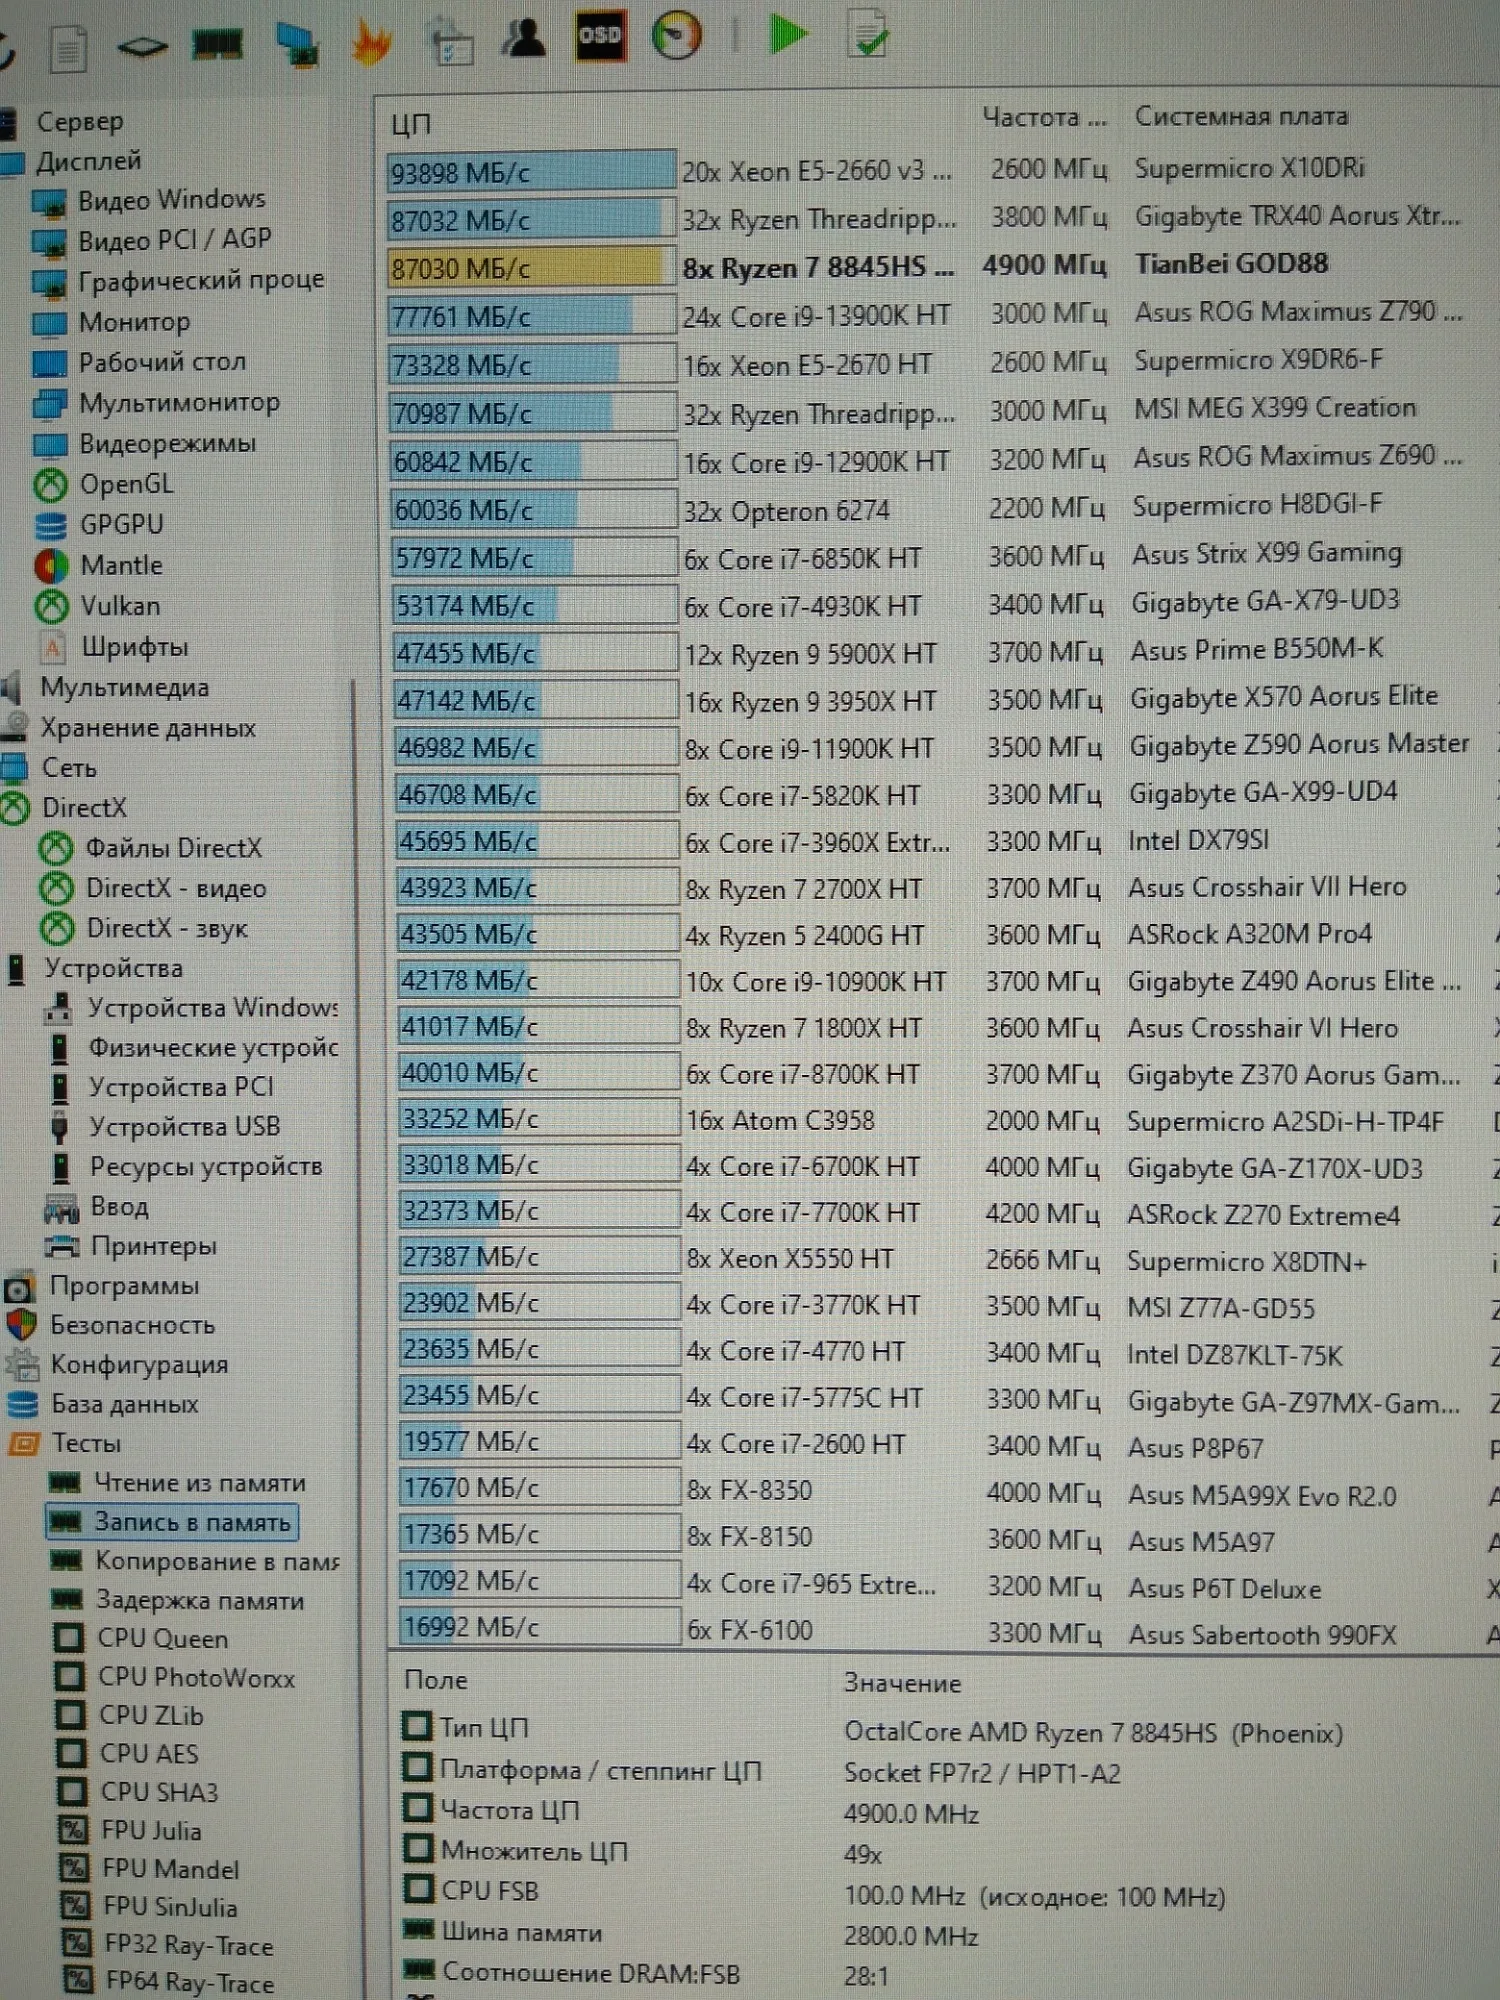The height and width of the screenshot is (2000, 1500).
Task: Select Хранение данных category
Action: 148,728
